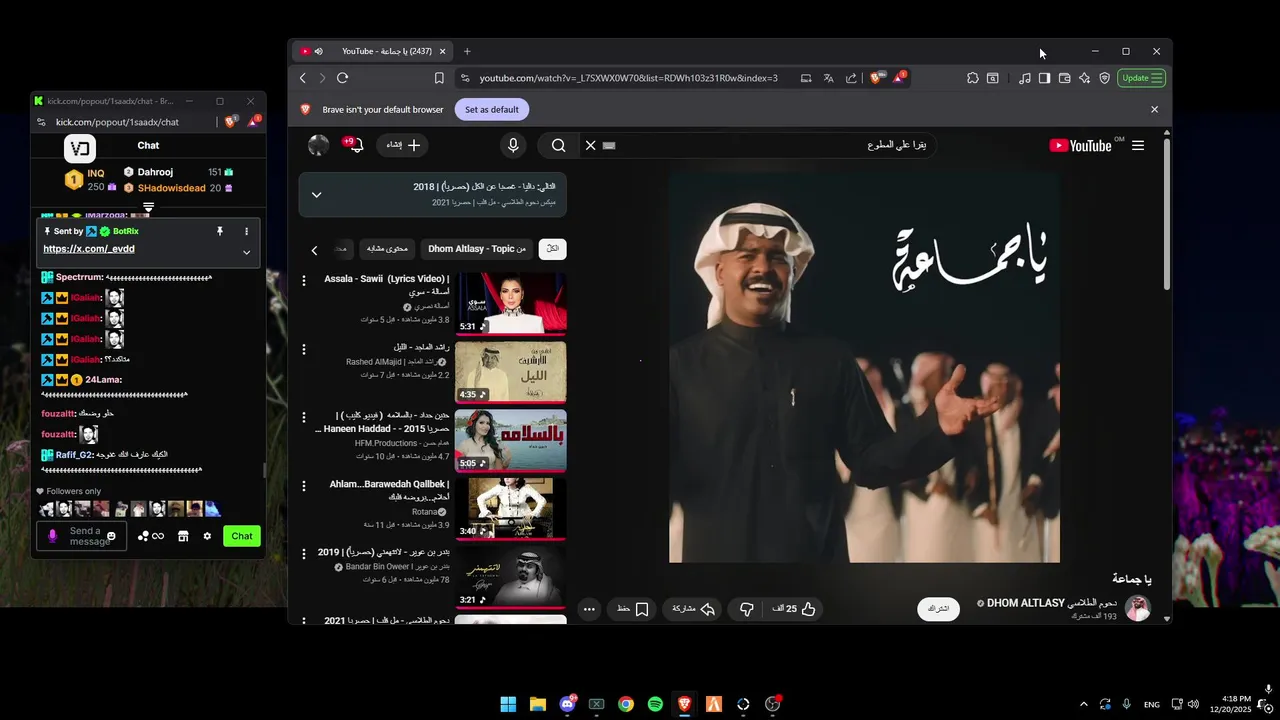Open the extensions puzzle icon in Brave
Viewport: 1280px width, 720px height.
pos(972,78)
